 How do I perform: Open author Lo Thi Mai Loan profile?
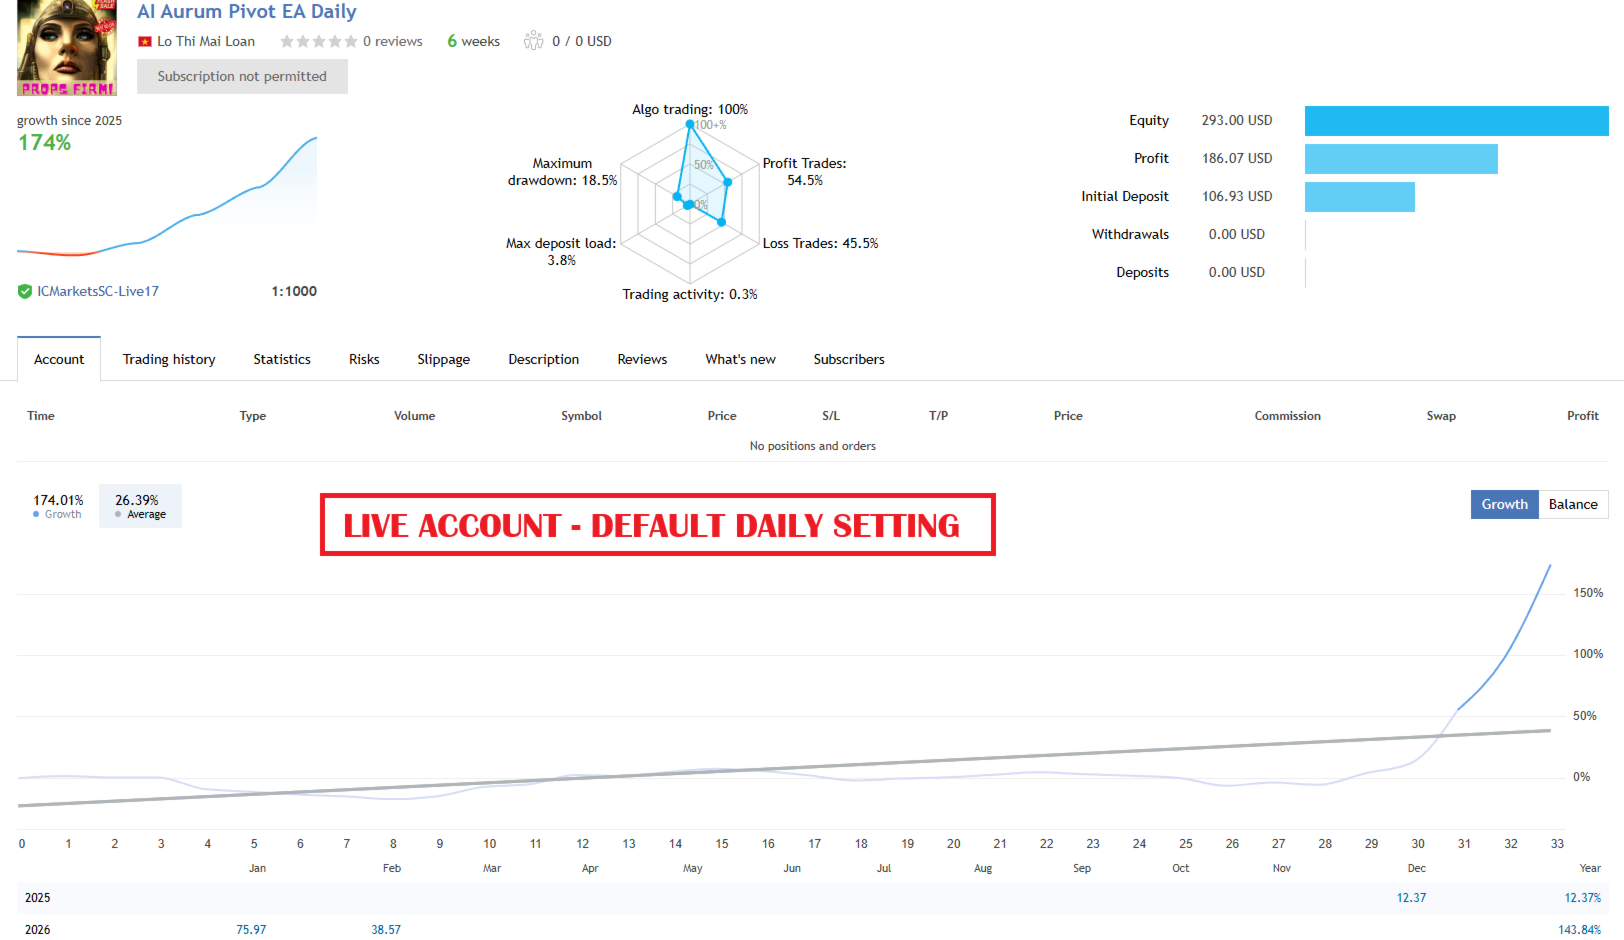point(206,41)
